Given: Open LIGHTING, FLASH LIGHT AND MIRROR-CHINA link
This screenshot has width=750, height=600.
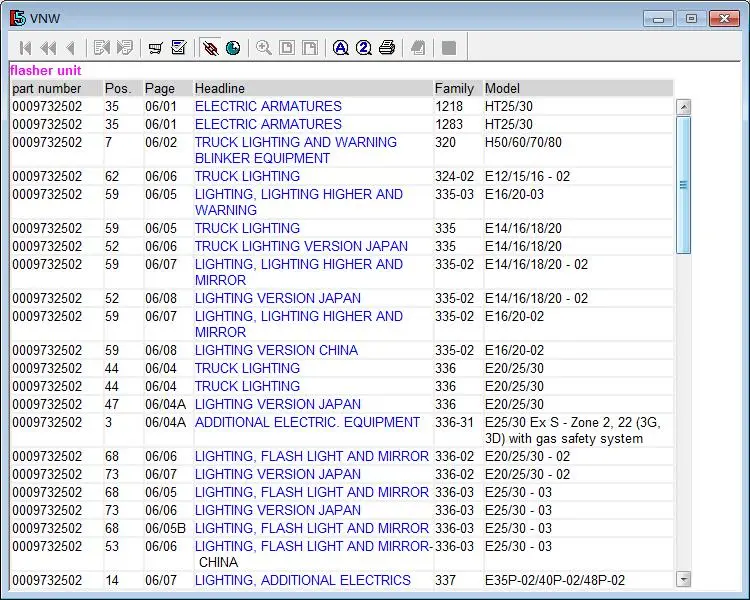Looking at the screenshot, I should [314, 554].
